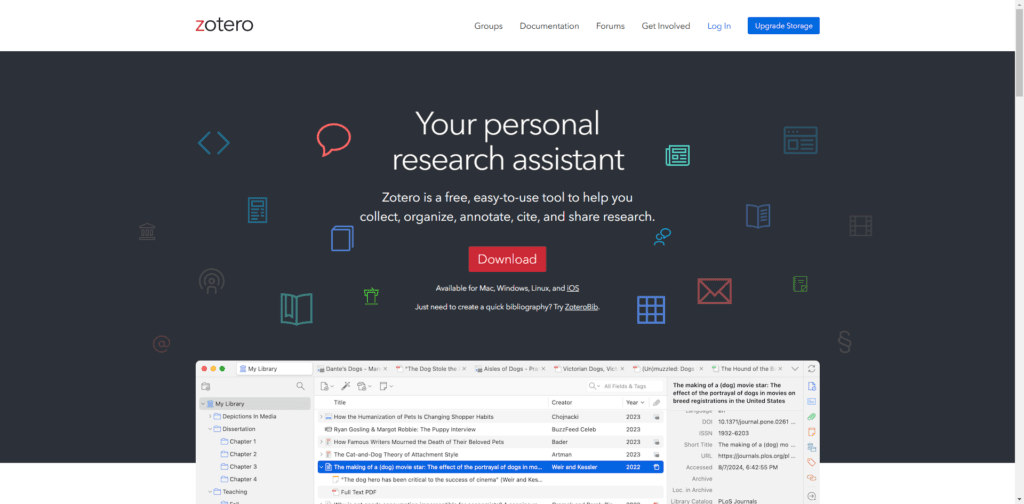Open the search mode dropdown beside All Fields & Tags
Screen dimensions: 1024x504
pyautogui.click(x=594, y=386)
